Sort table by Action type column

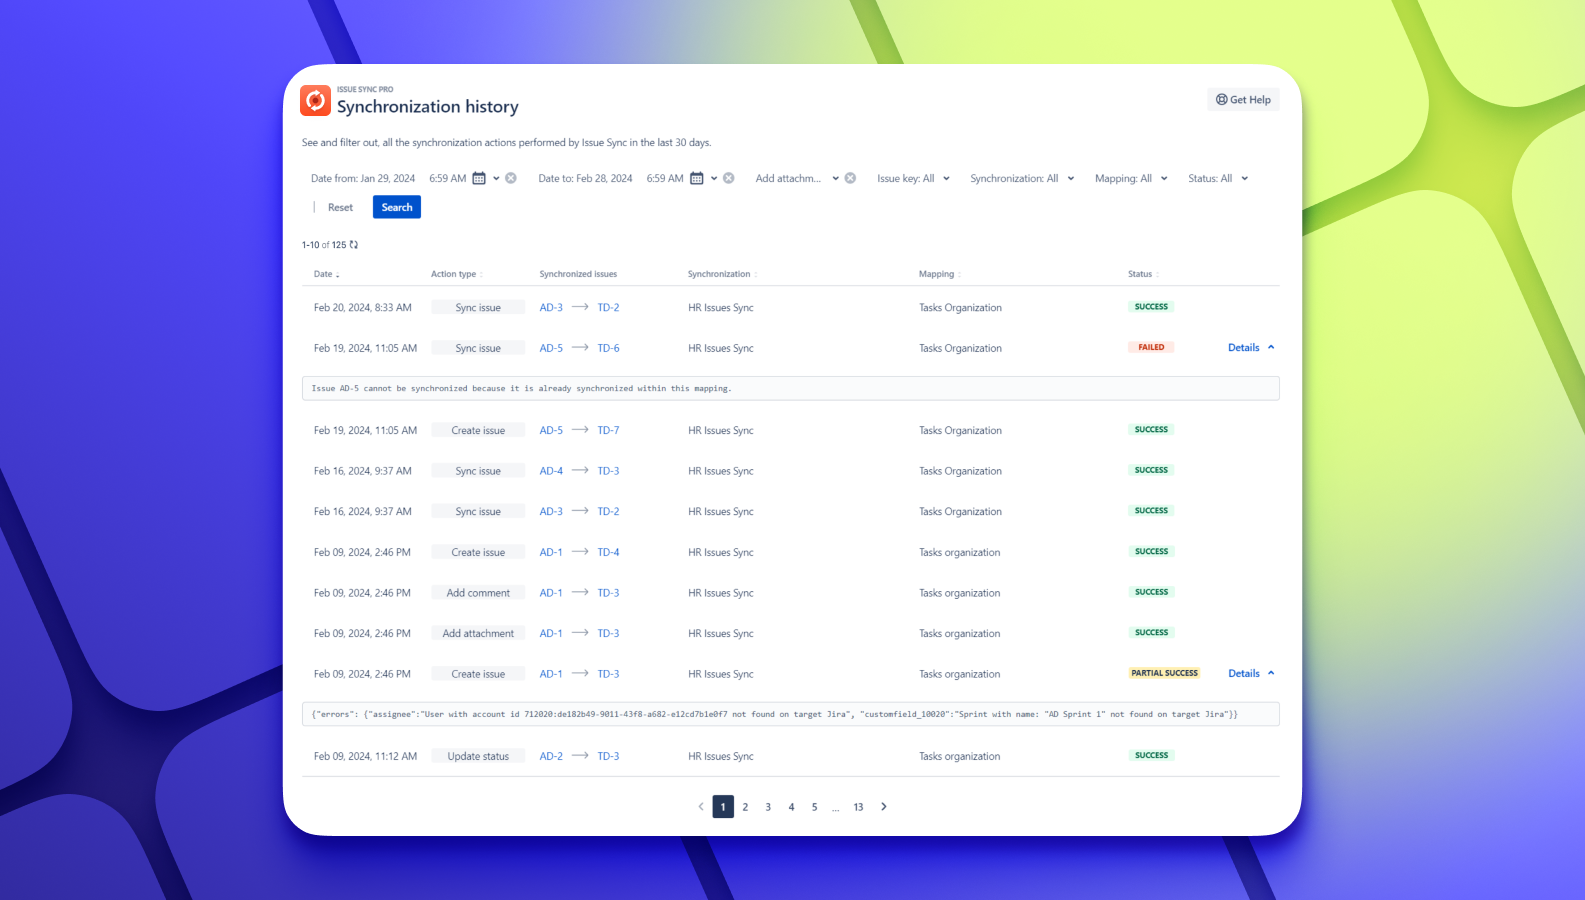457,274
